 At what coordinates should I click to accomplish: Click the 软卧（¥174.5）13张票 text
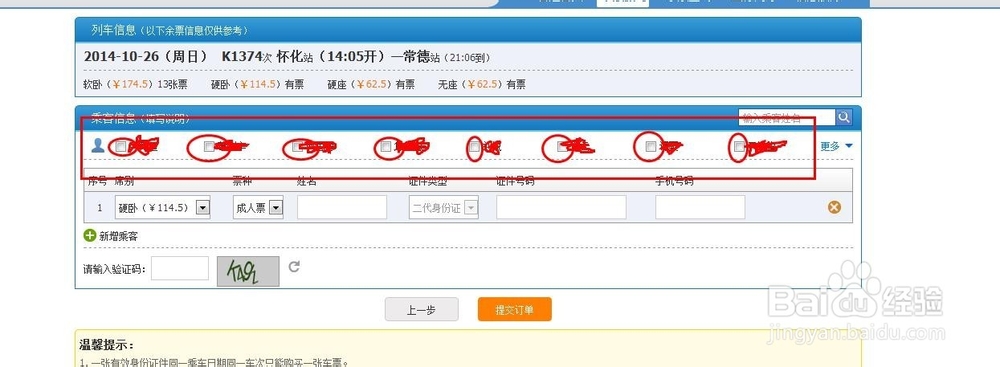click(x=135, y=84)
